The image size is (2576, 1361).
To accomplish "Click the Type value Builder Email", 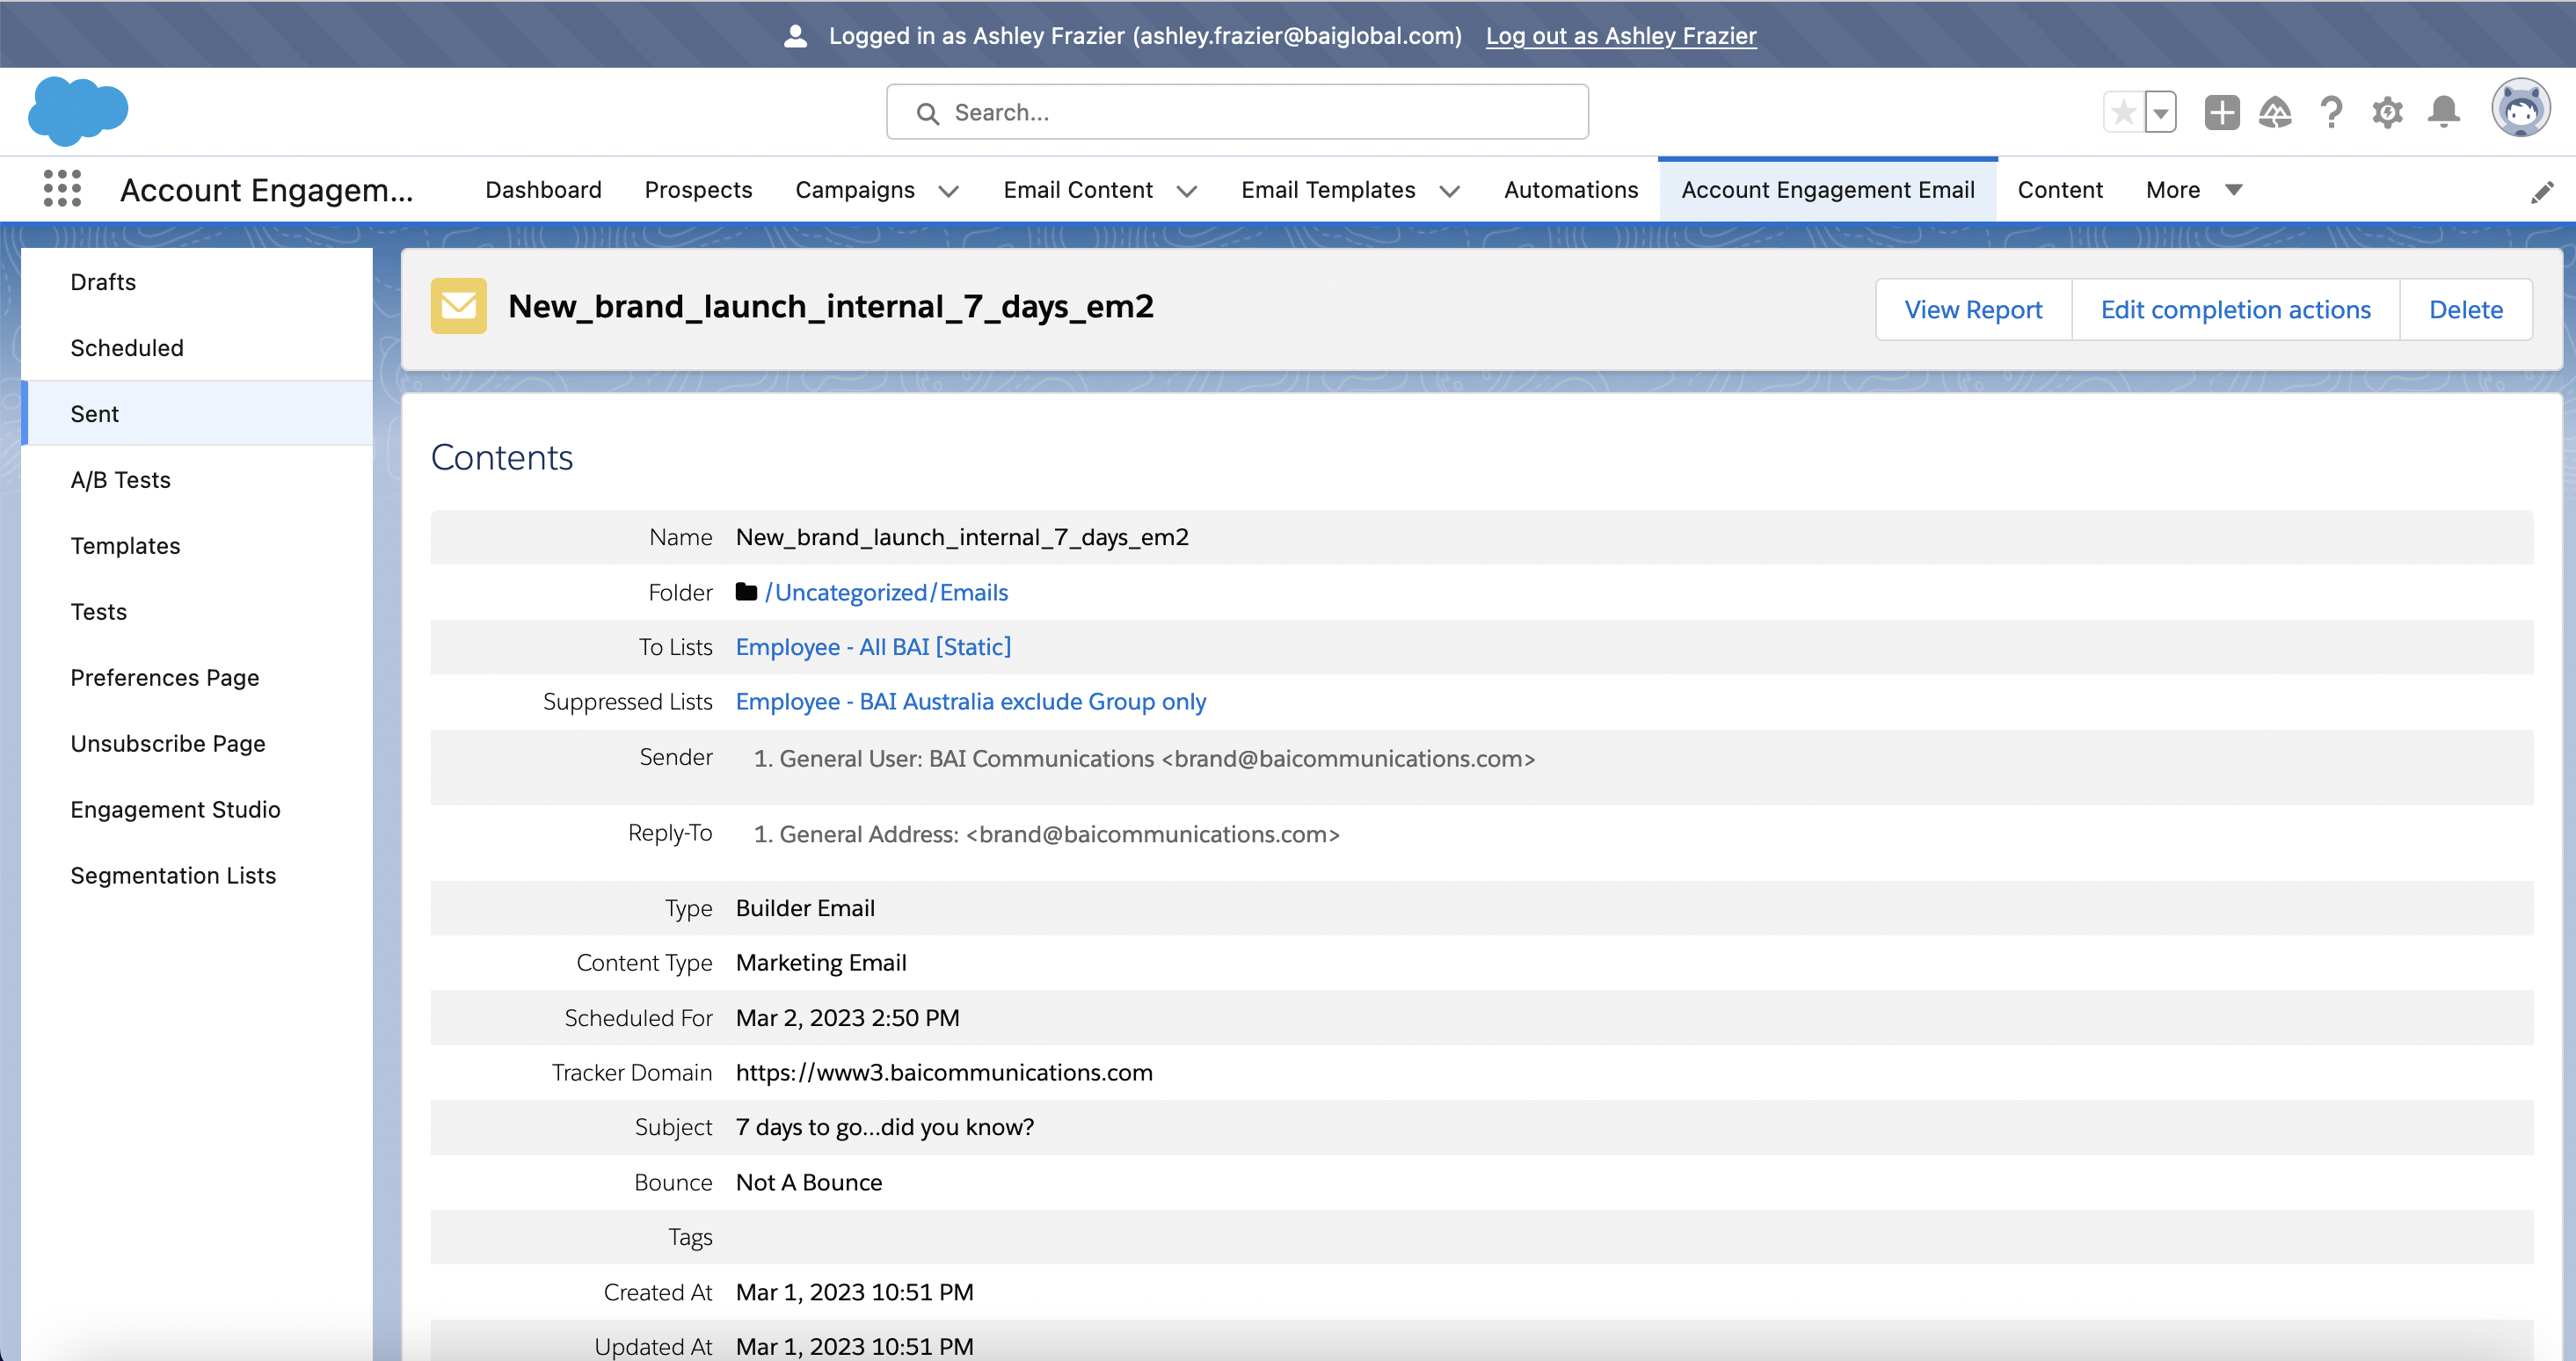I will point(805,908).
